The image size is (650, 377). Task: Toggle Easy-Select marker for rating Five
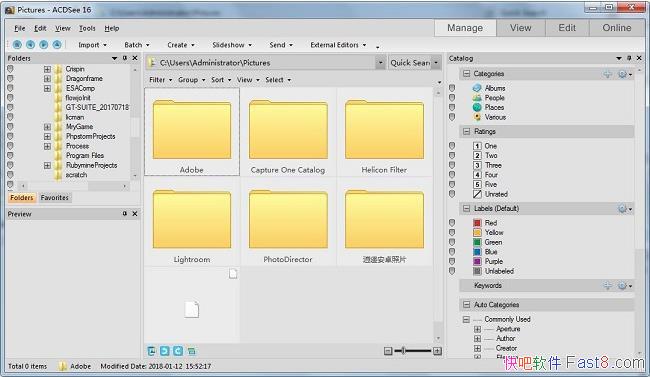[452, 184]
